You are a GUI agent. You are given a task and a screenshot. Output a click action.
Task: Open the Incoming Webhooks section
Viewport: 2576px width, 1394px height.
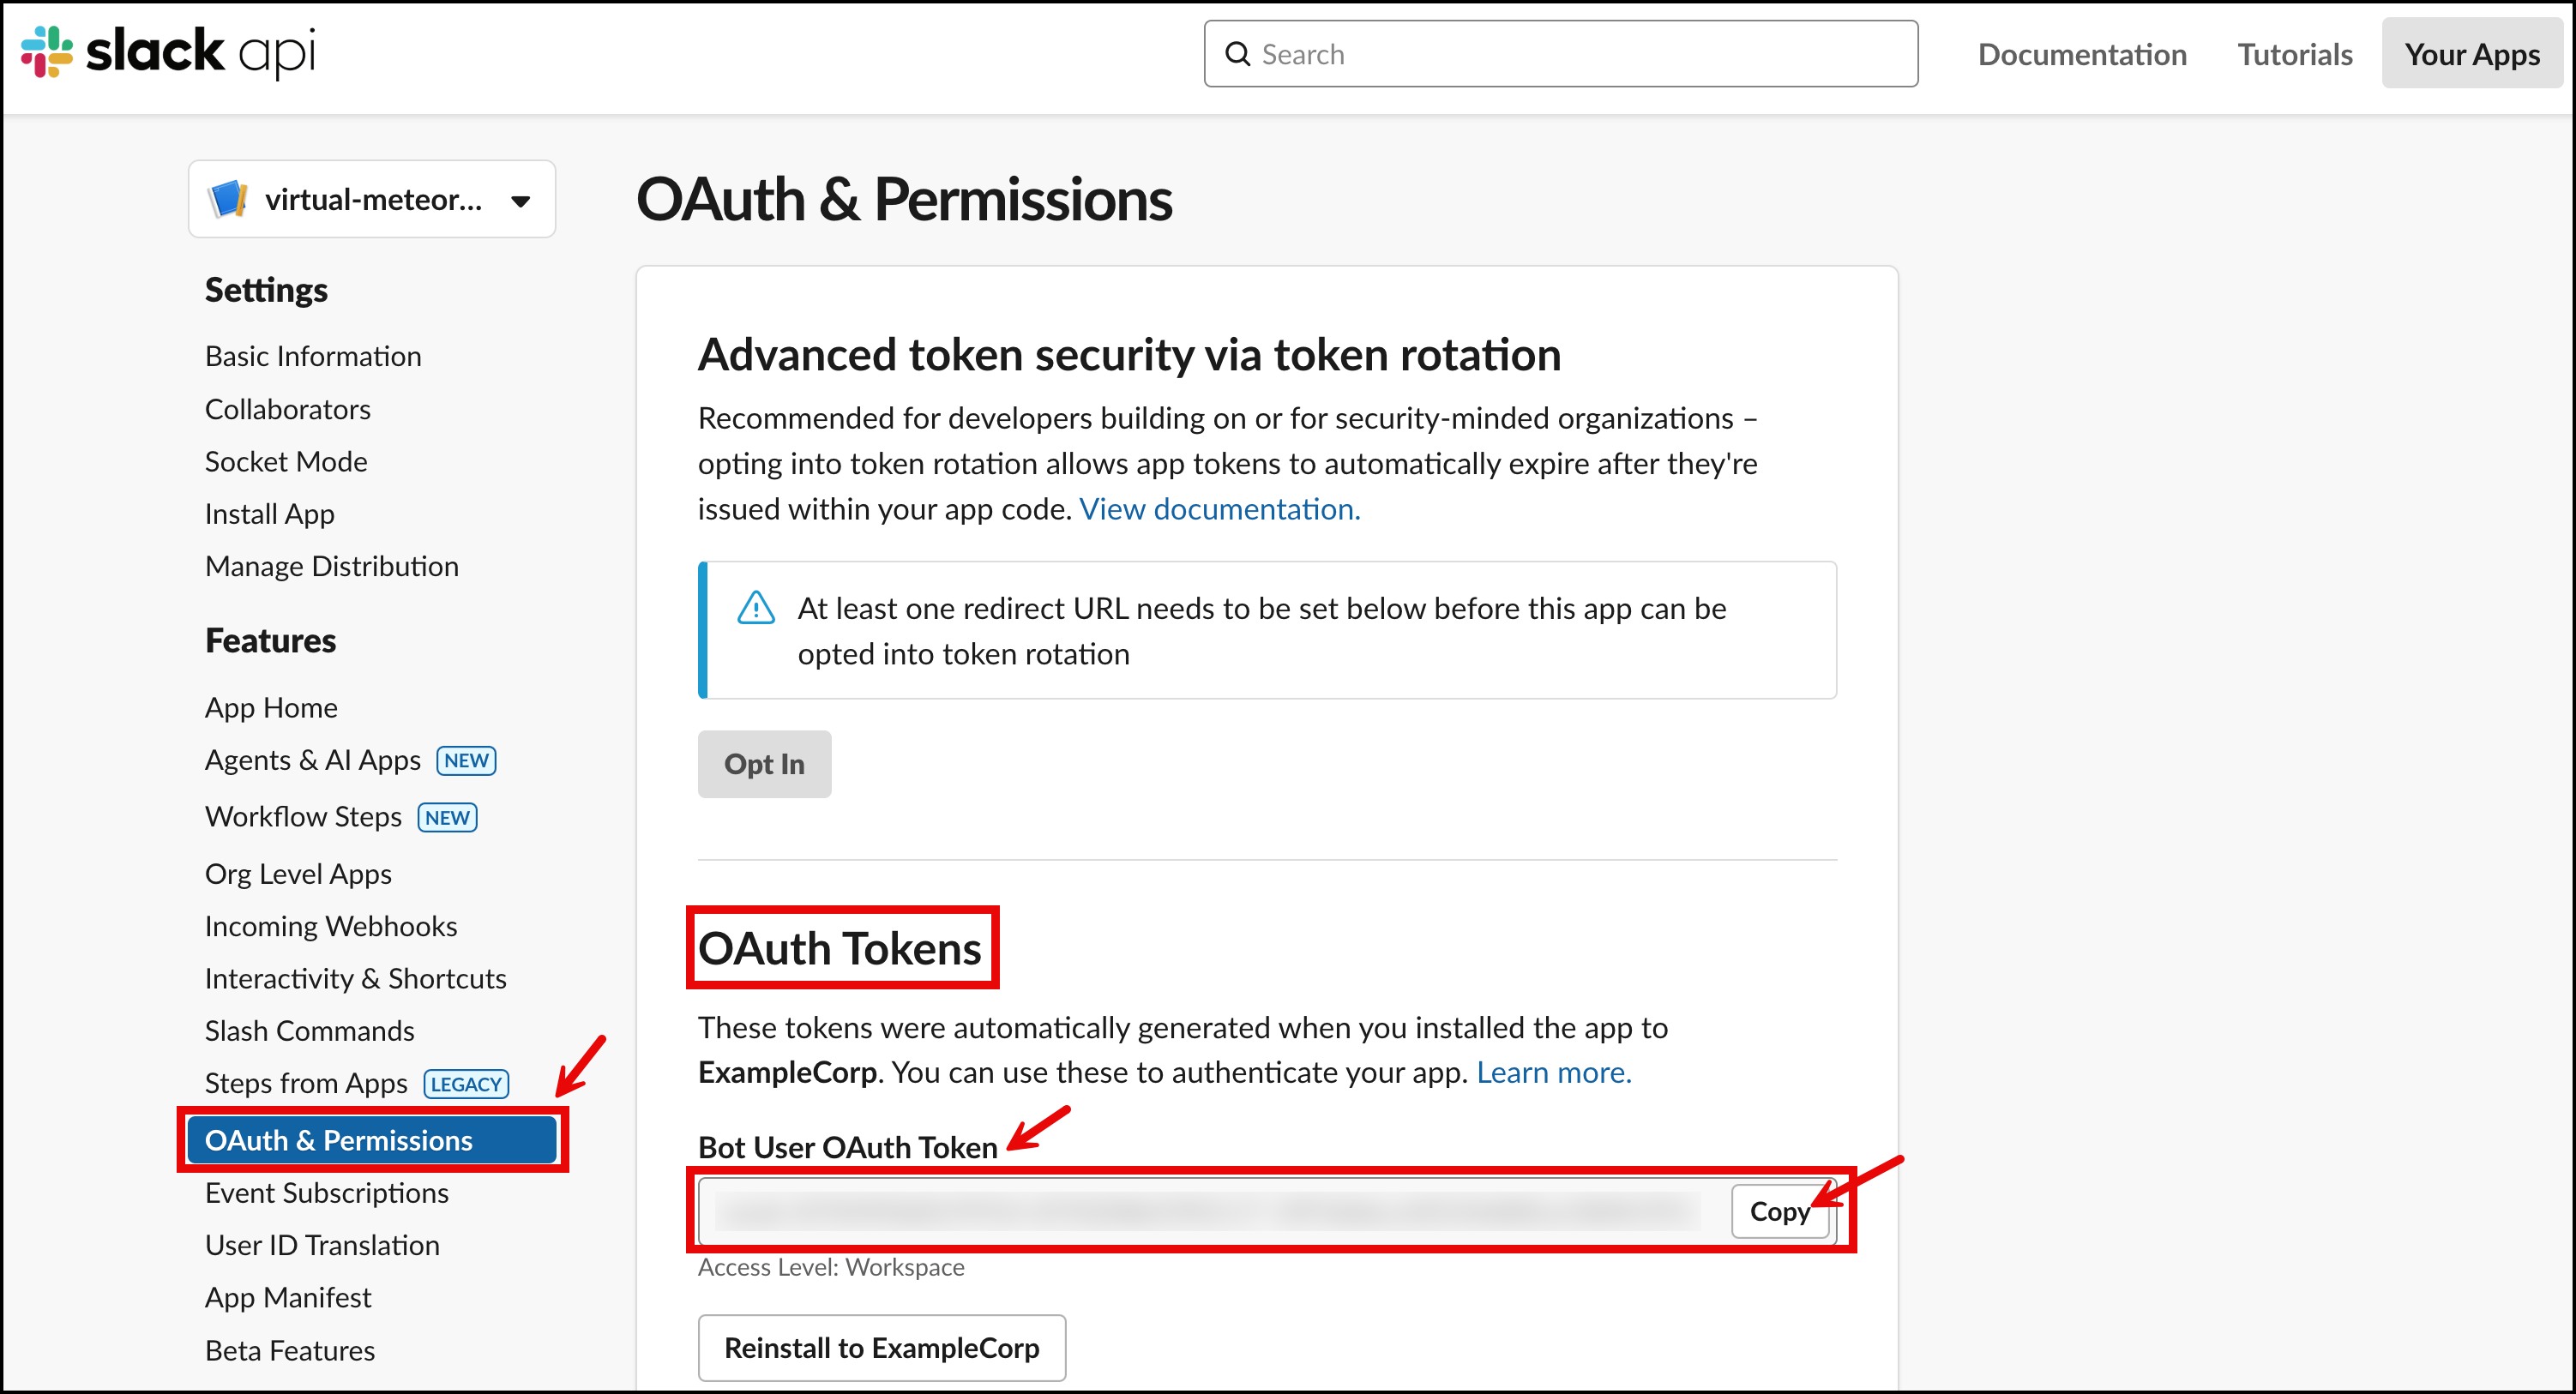click(331, 926)
